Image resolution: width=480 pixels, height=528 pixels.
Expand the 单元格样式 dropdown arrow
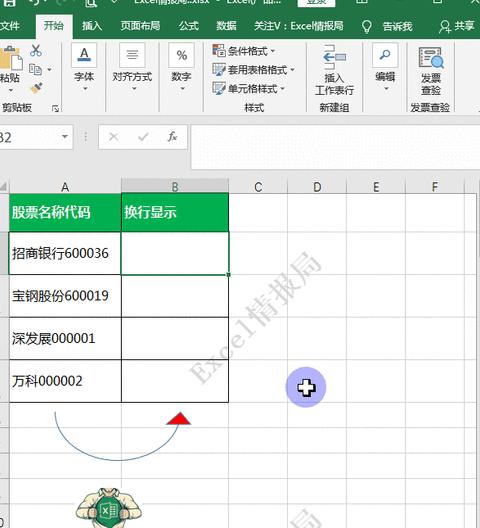click(283, 89)
